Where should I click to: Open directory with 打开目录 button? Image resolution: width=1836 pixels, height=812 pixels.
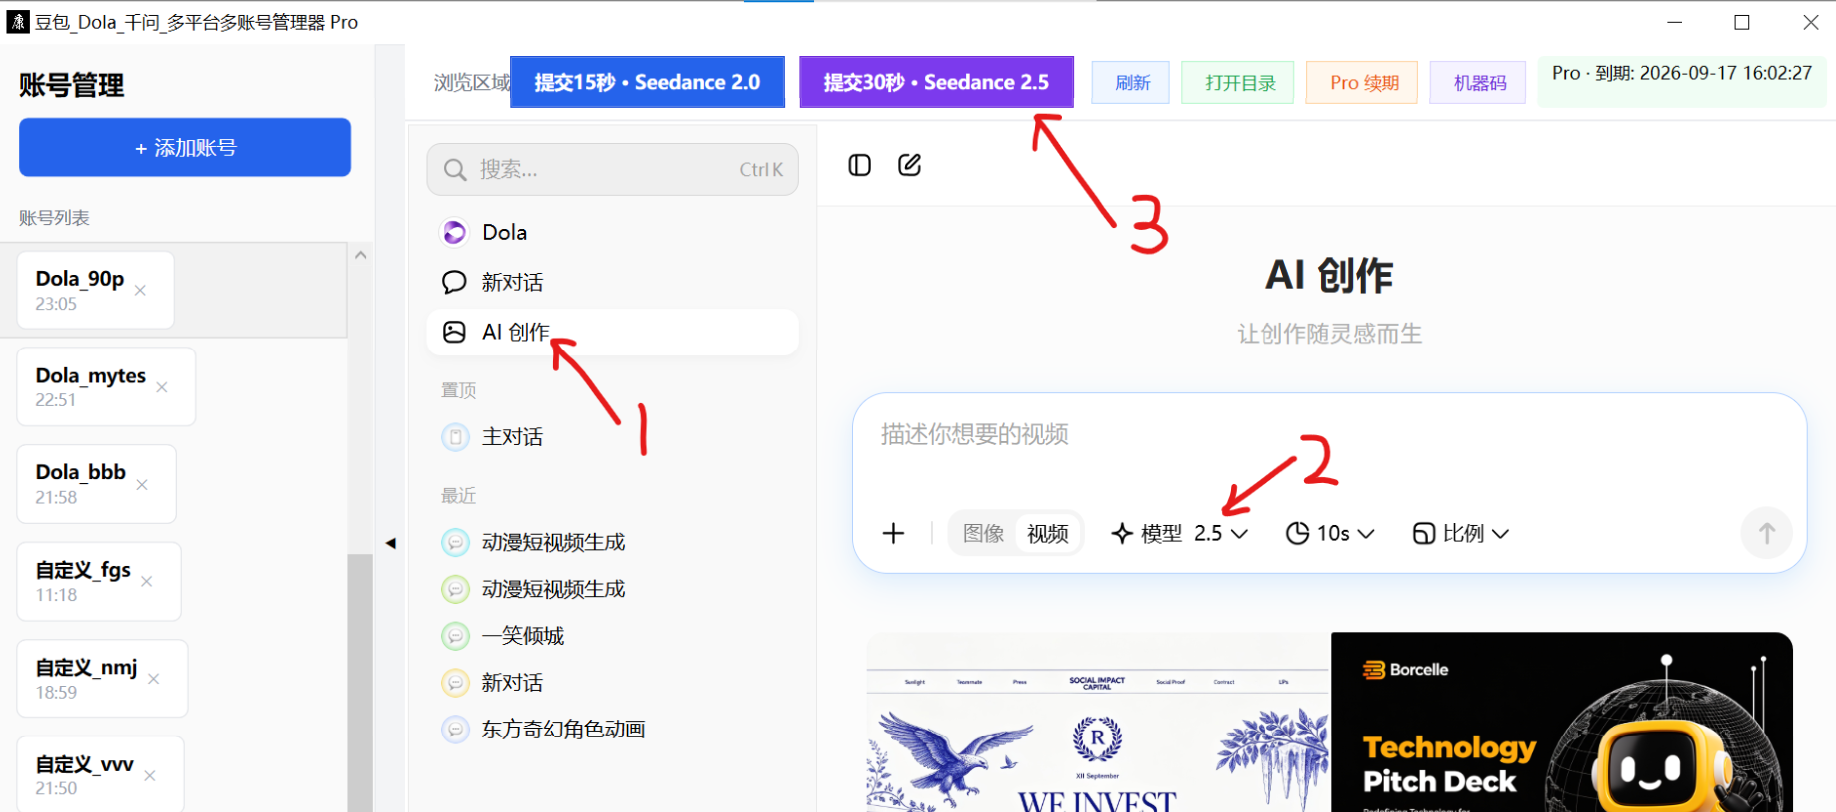(x=1238, y=83)
